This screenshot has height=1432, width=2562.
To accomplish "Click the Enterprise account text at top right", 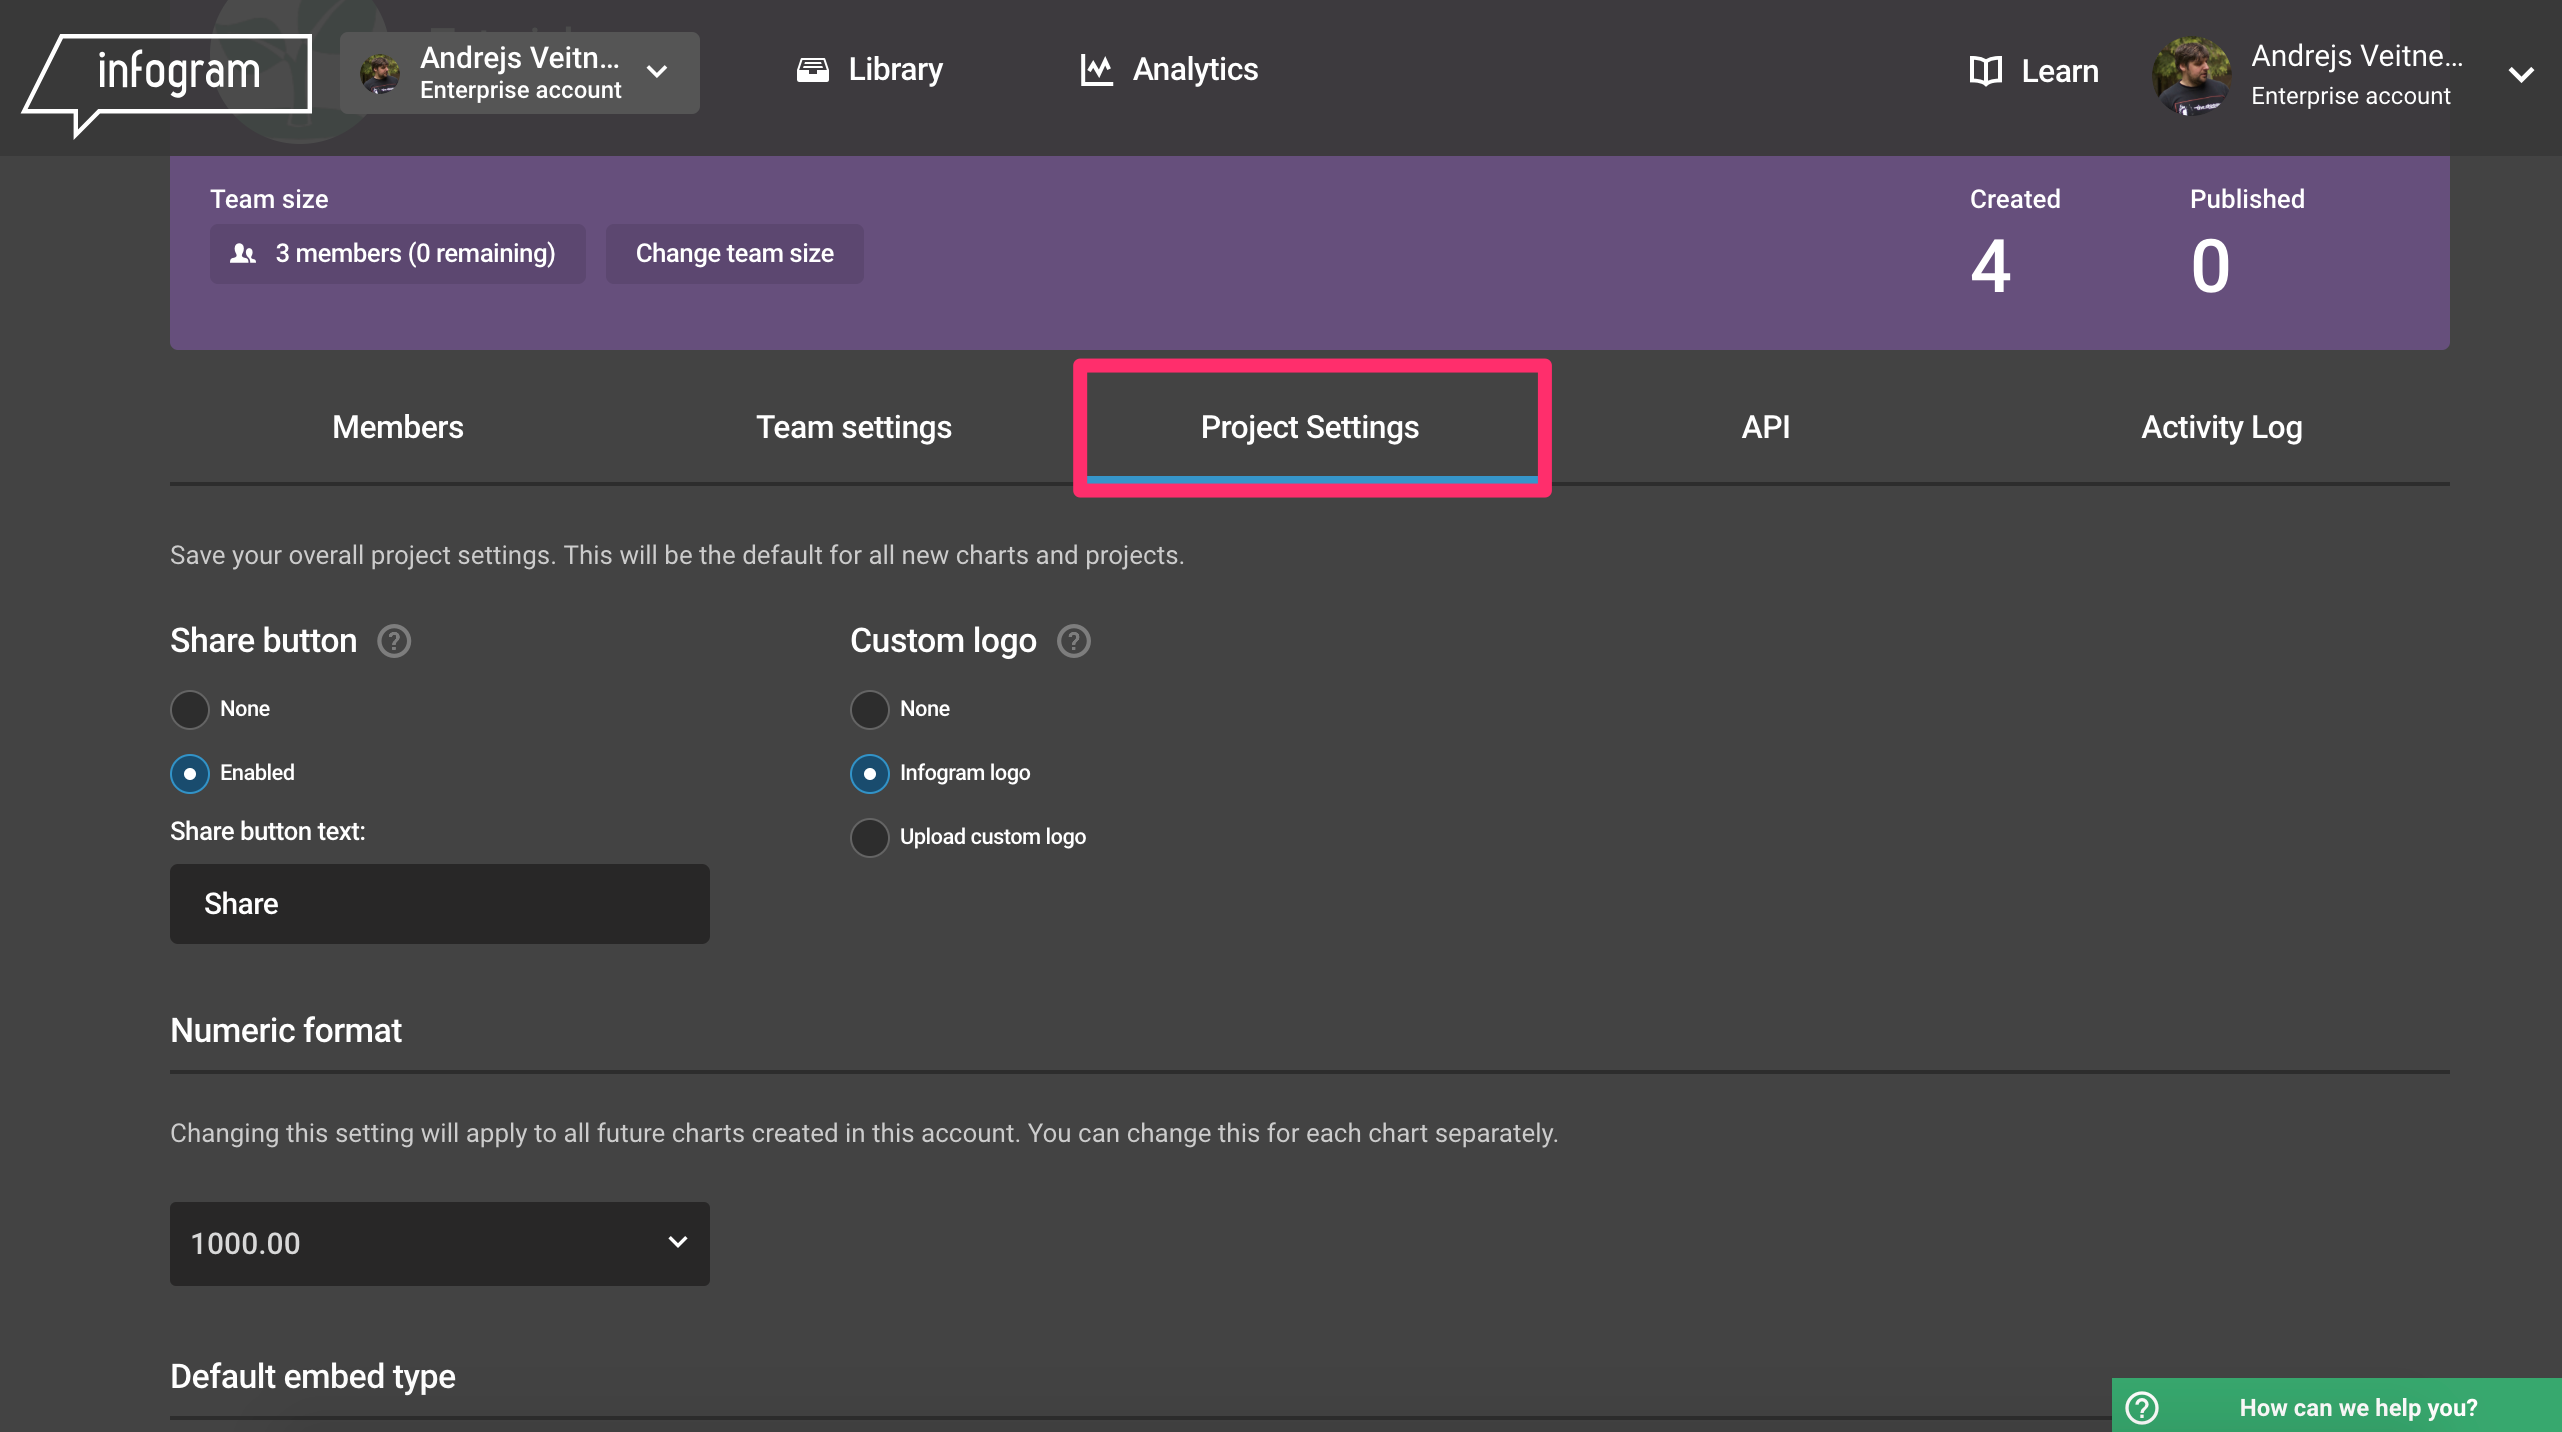I will point(2351,96).
